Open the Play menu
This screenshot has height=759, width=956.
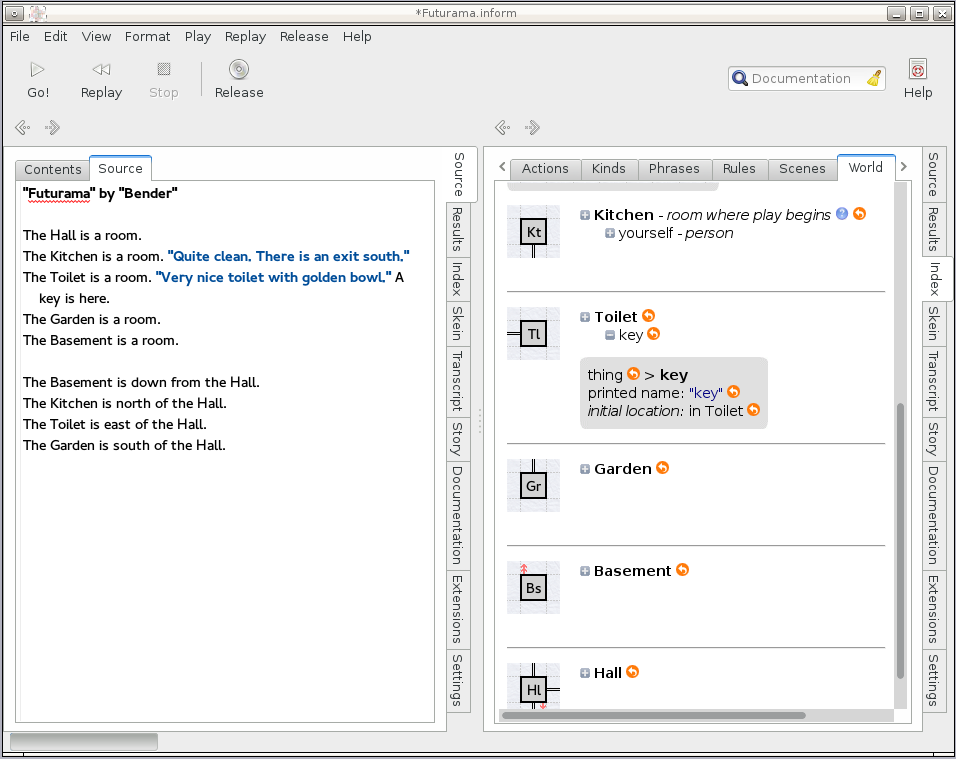[x=198, y=37]
